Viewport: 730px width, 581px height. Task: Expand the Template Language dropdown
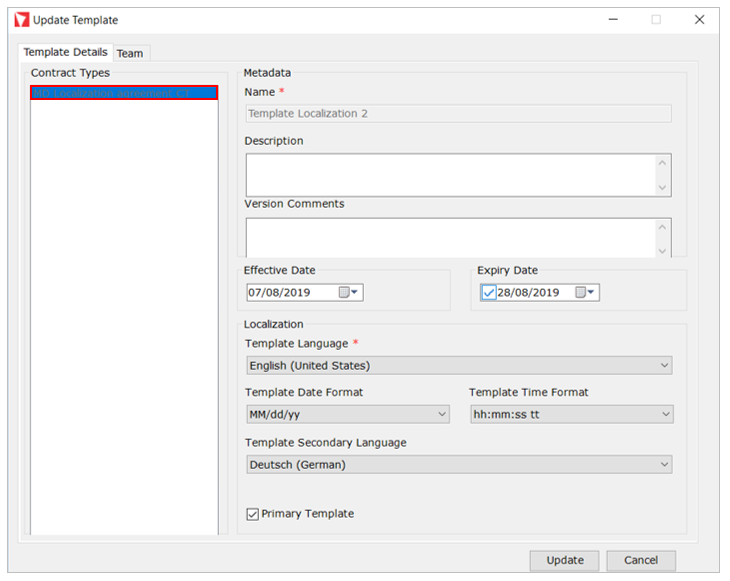tap(458, 366)
